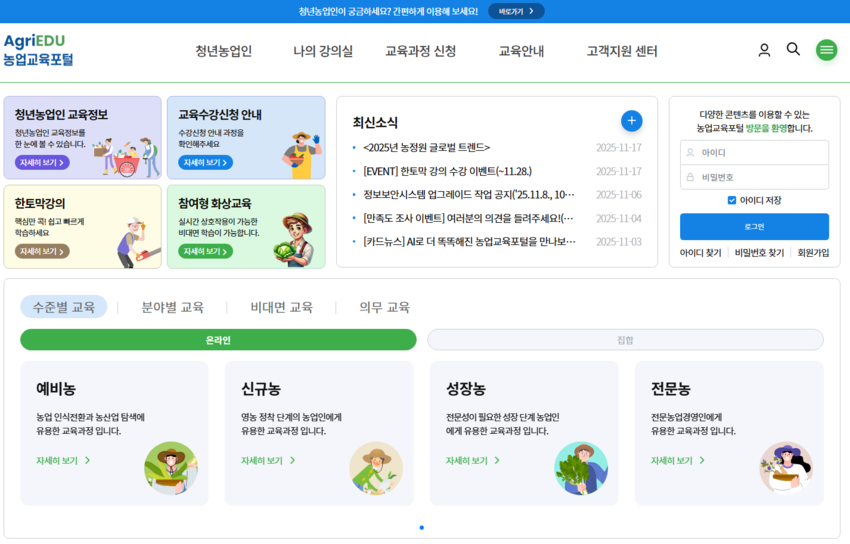
Task: Click the 성장농 farmer circular icon
Action: (581, 468)
